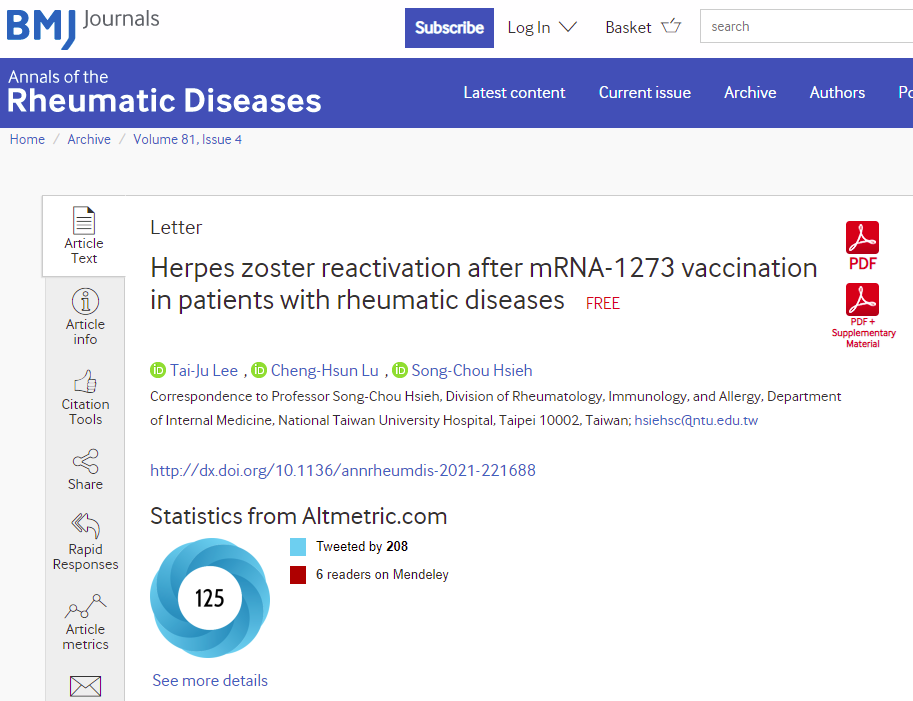Click the envelope email icon

(85, 686)
